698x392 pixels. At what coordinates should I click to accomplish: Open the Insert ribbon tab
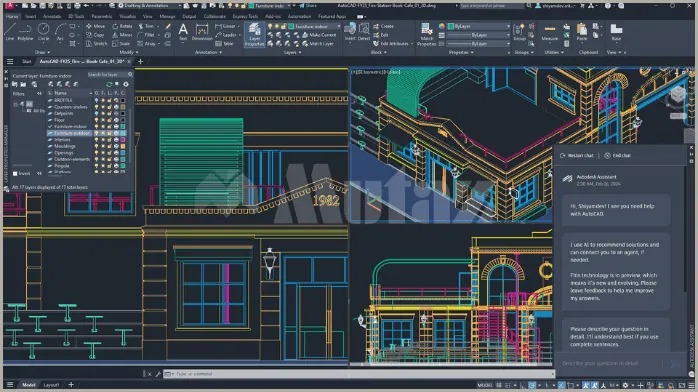click(30, 16)
